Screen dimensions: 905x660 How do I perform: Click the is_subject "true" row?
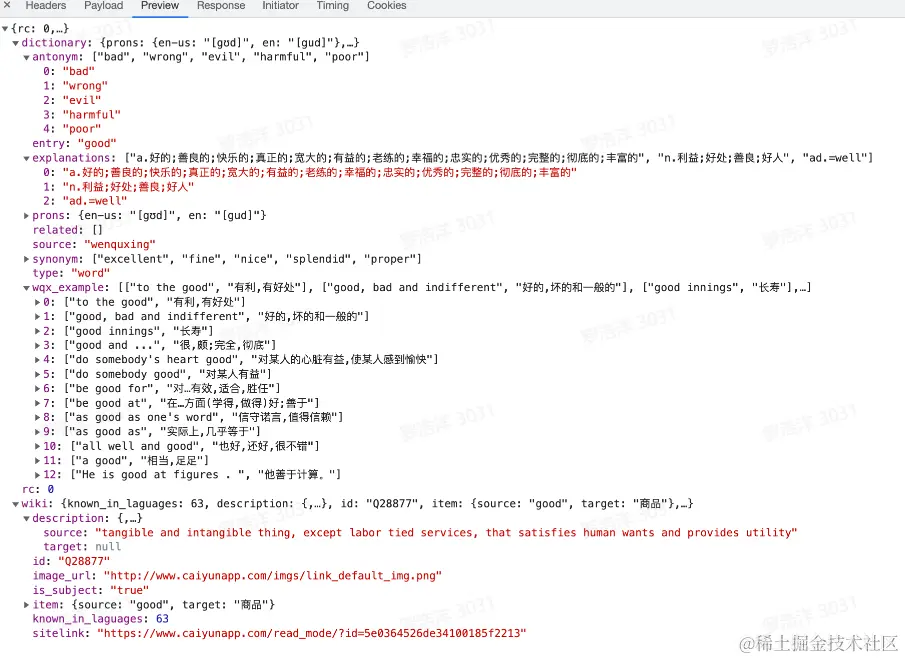(91, 590)
